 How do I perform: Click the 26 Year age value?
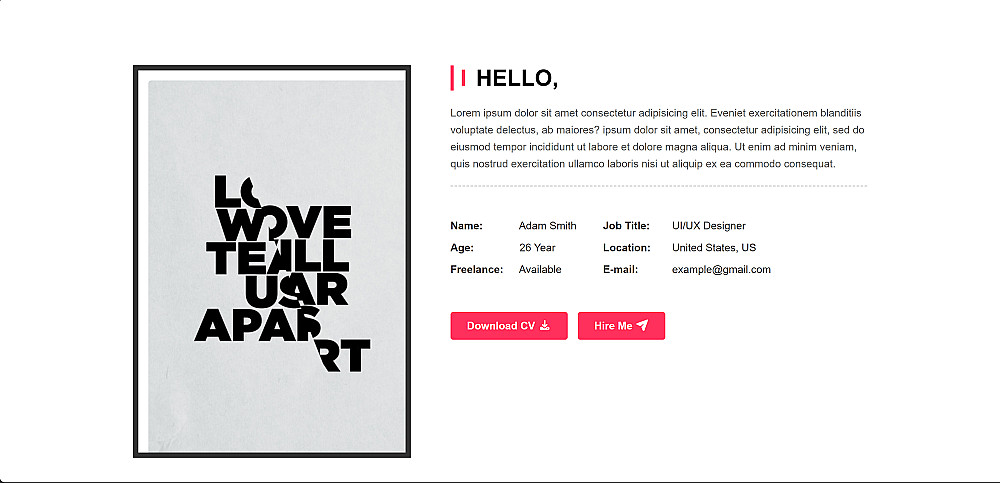click(x=537, y=248)
